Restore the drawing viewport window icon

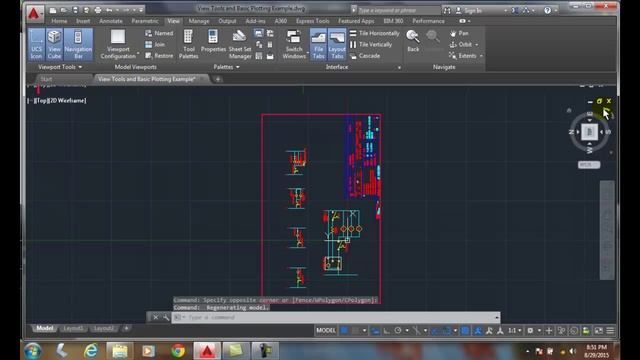[x=599, y=101]
